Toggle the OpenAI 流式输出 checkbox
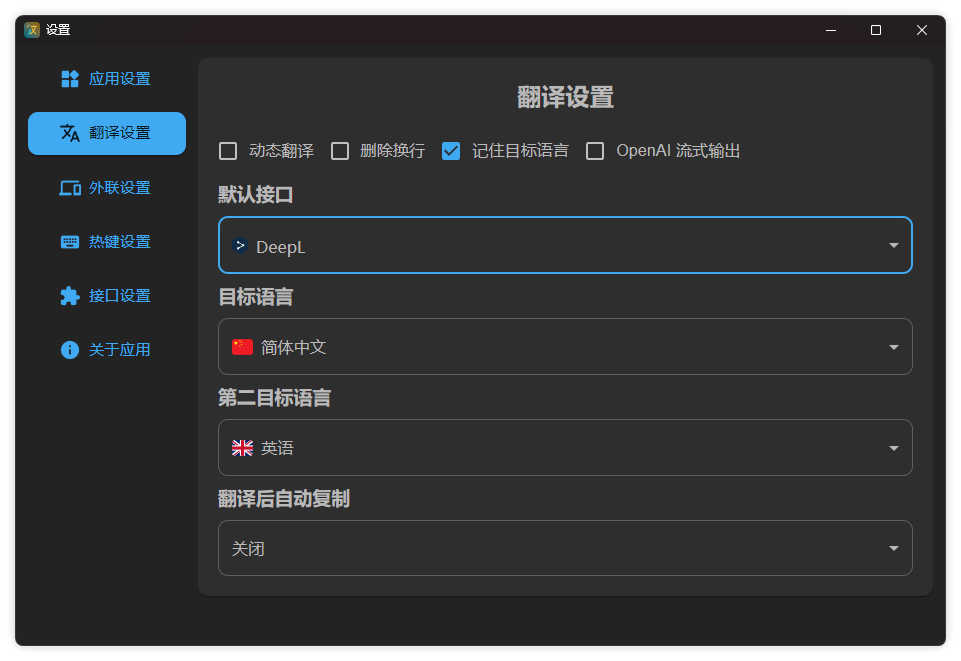The image size is (961, 661). (595, 151)
